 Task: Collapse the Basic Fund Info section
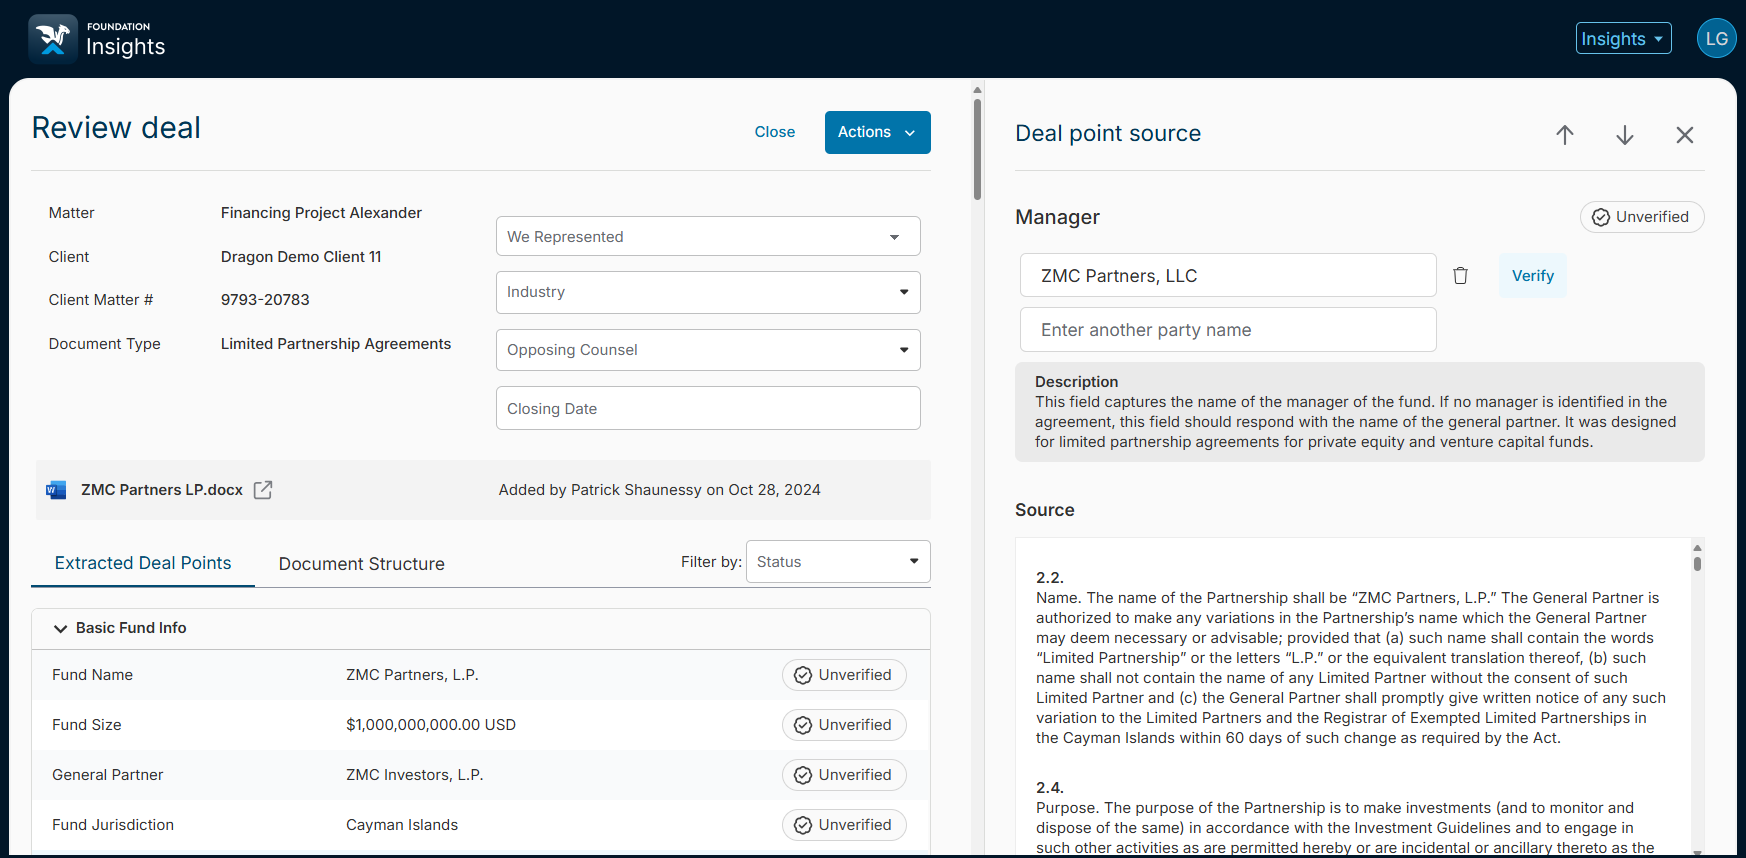tap(61, 628)
